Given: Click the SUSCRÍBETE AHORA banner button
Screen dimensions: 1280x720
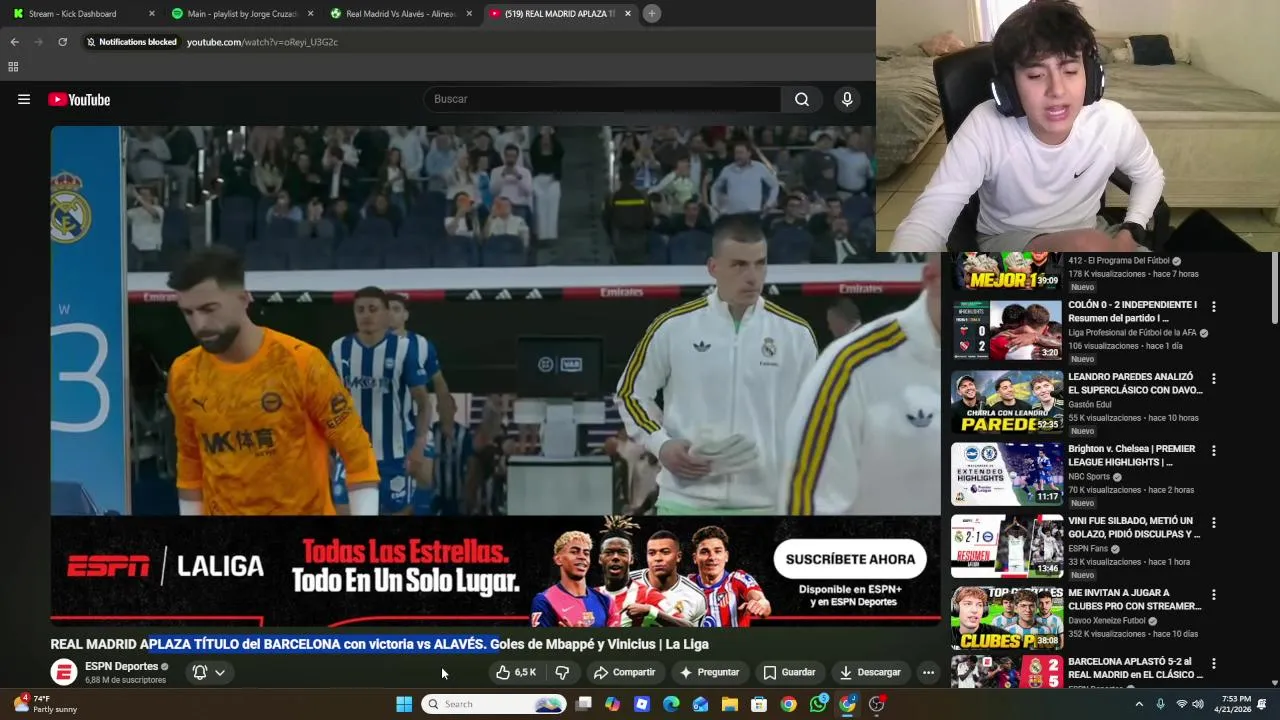Looking at the screenshot, I should [x=850, y=559].
